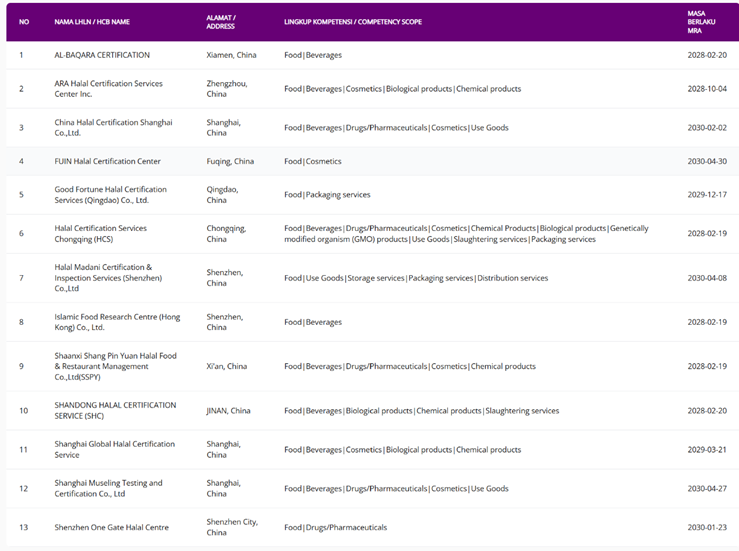Click scope cell starting Food | Use Goods | Storage services
This screenshot has height=551, width=739.
[x=416, y=278]
